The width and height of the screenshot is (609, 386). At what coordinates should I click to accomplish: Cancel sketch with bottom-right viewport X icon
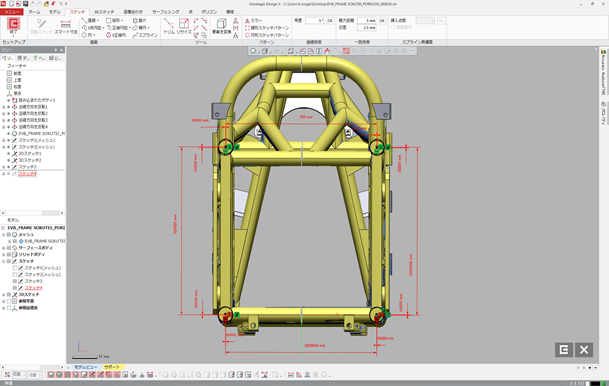click(584, 350)
